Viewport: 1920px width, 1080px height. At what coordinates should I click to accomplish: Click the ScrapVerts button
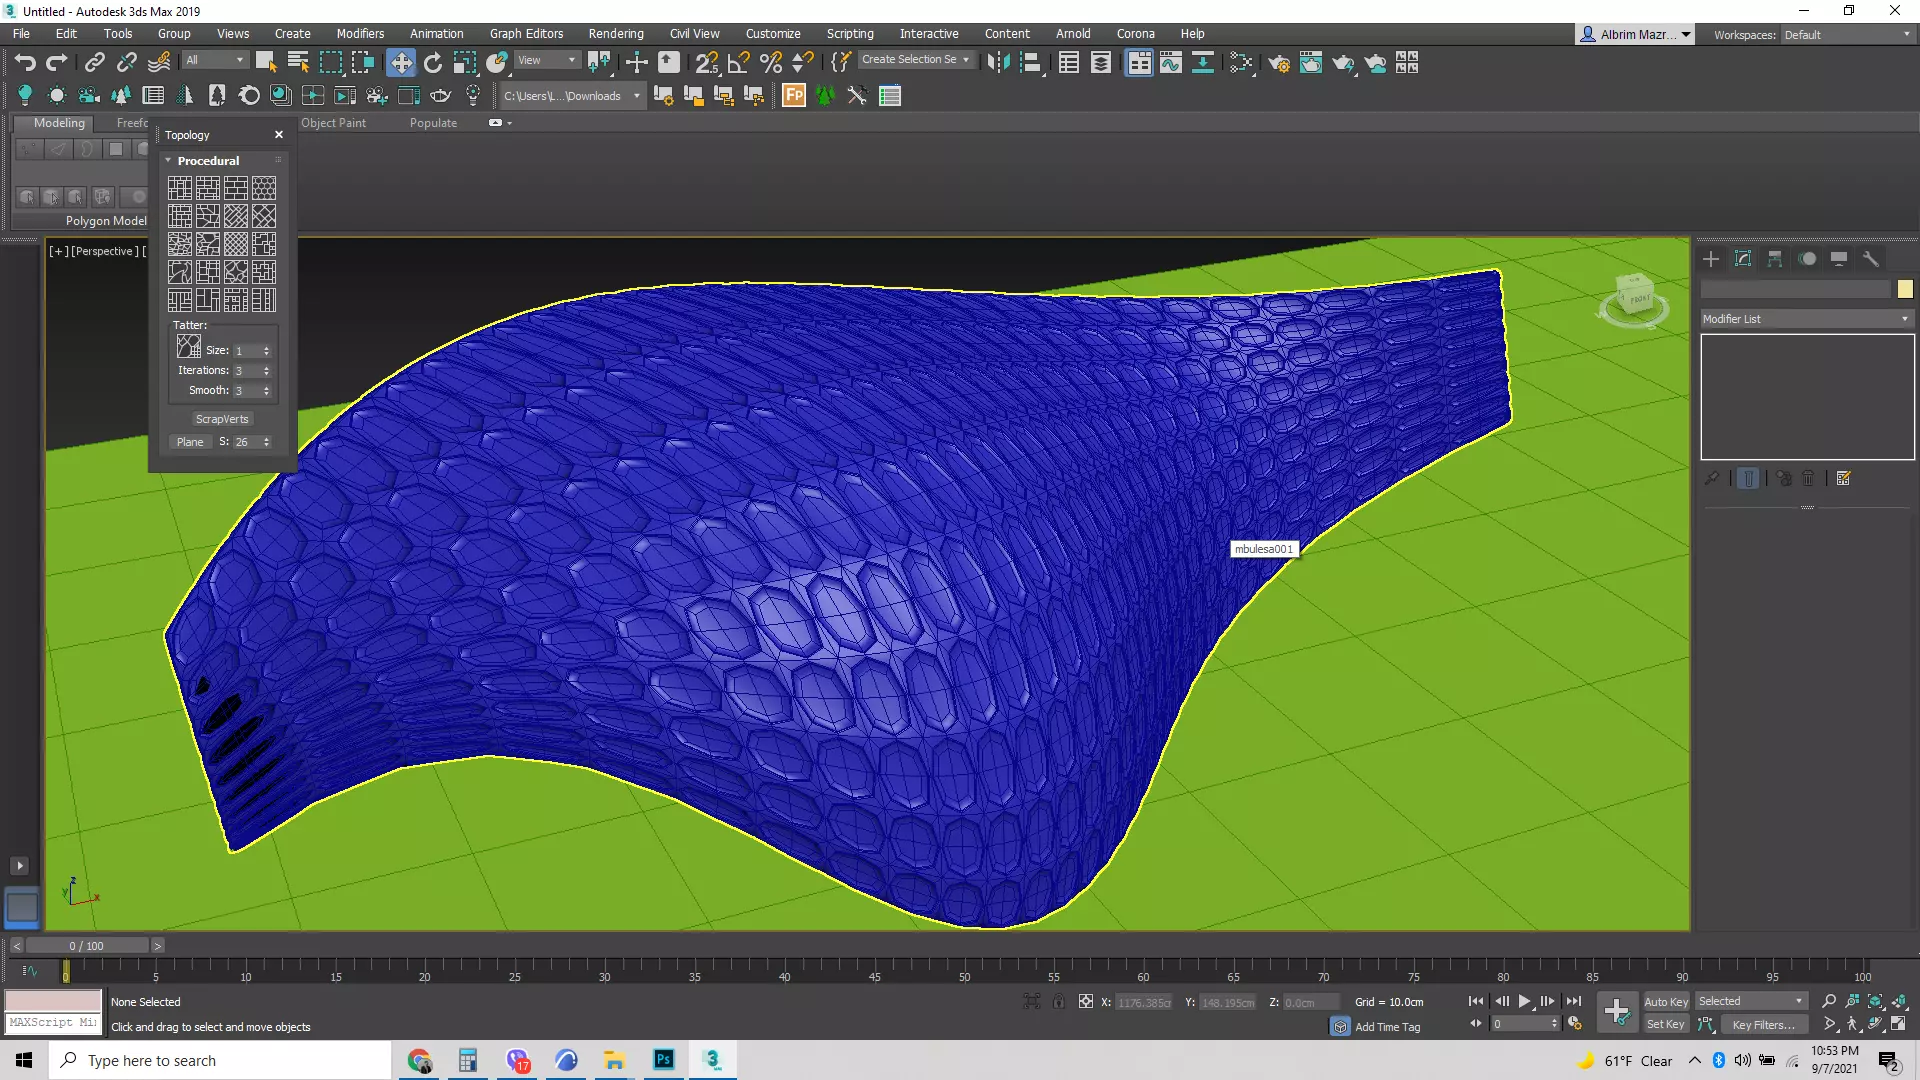coord(222,419)
